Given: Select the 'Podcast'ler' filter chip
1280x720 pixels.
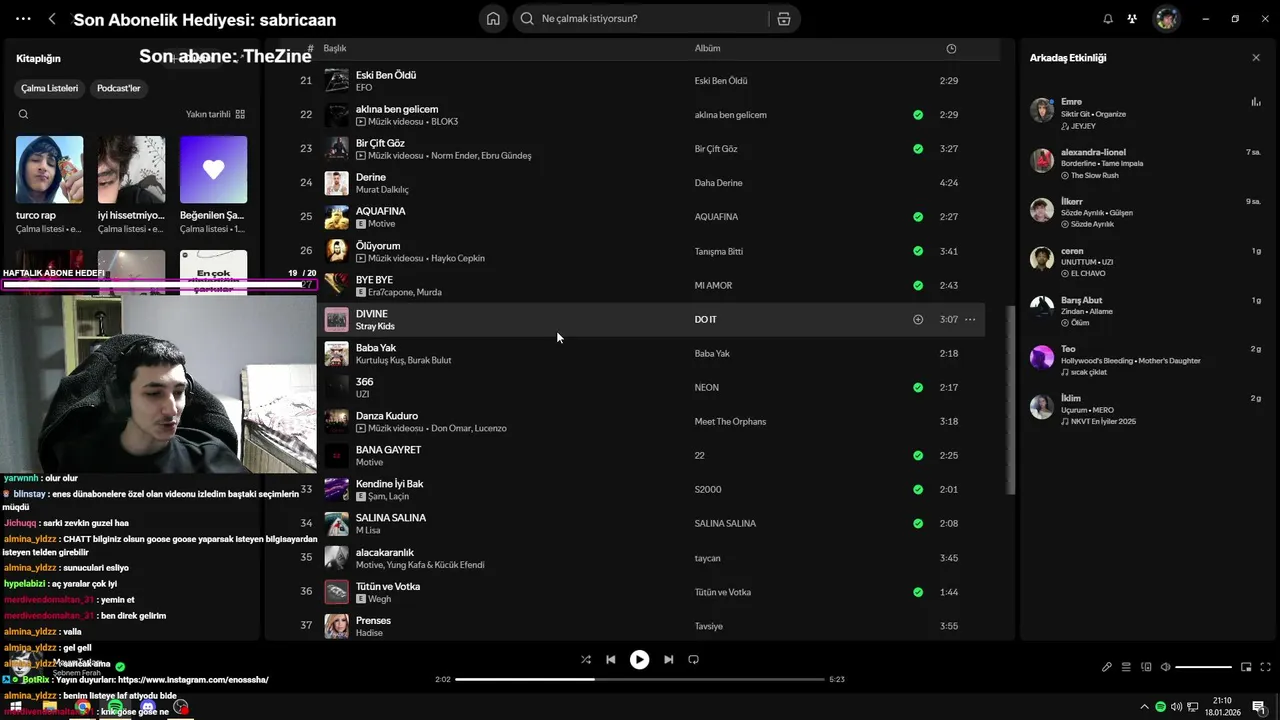Looking at the screenshot, I should tap(118, 88).
